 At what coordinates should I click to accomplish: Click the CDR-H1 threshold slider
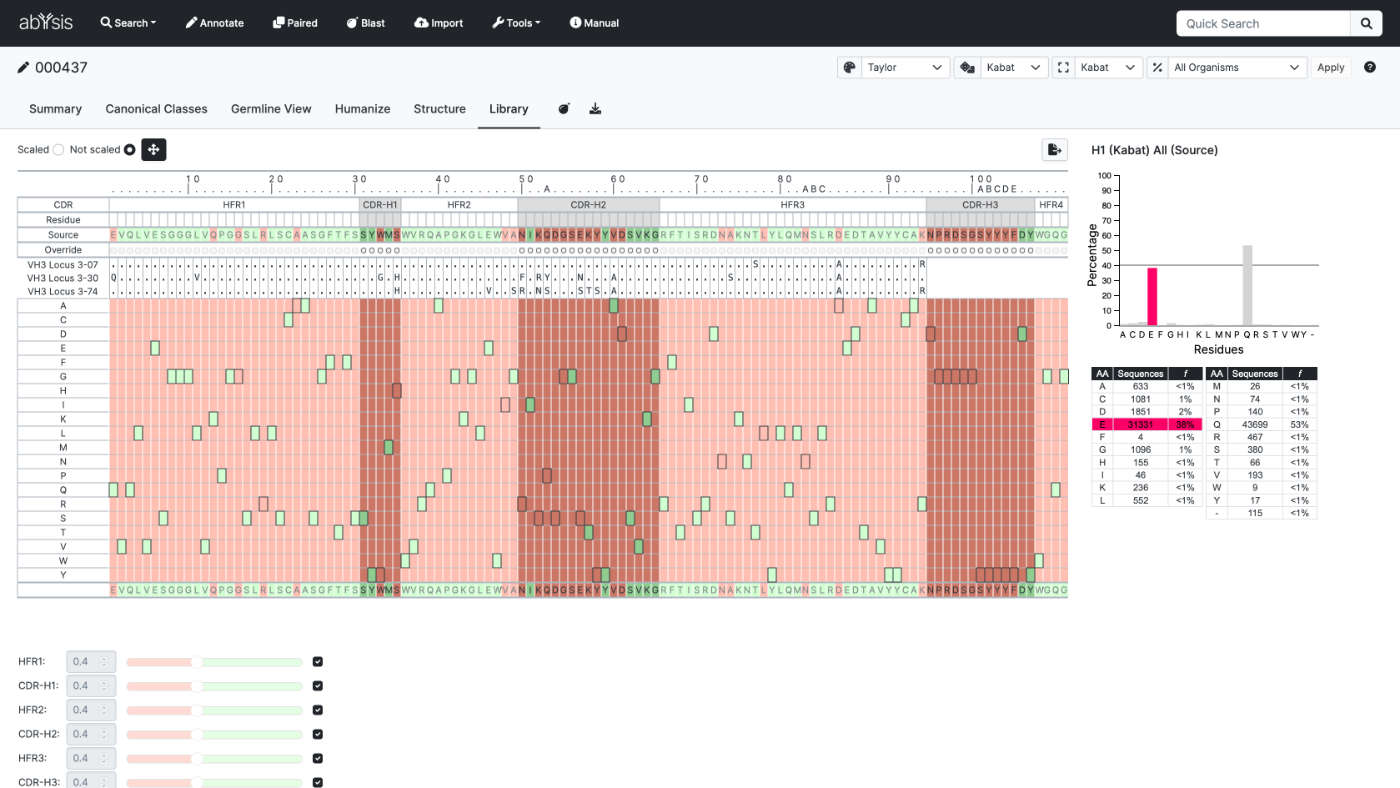click(214, 686)
